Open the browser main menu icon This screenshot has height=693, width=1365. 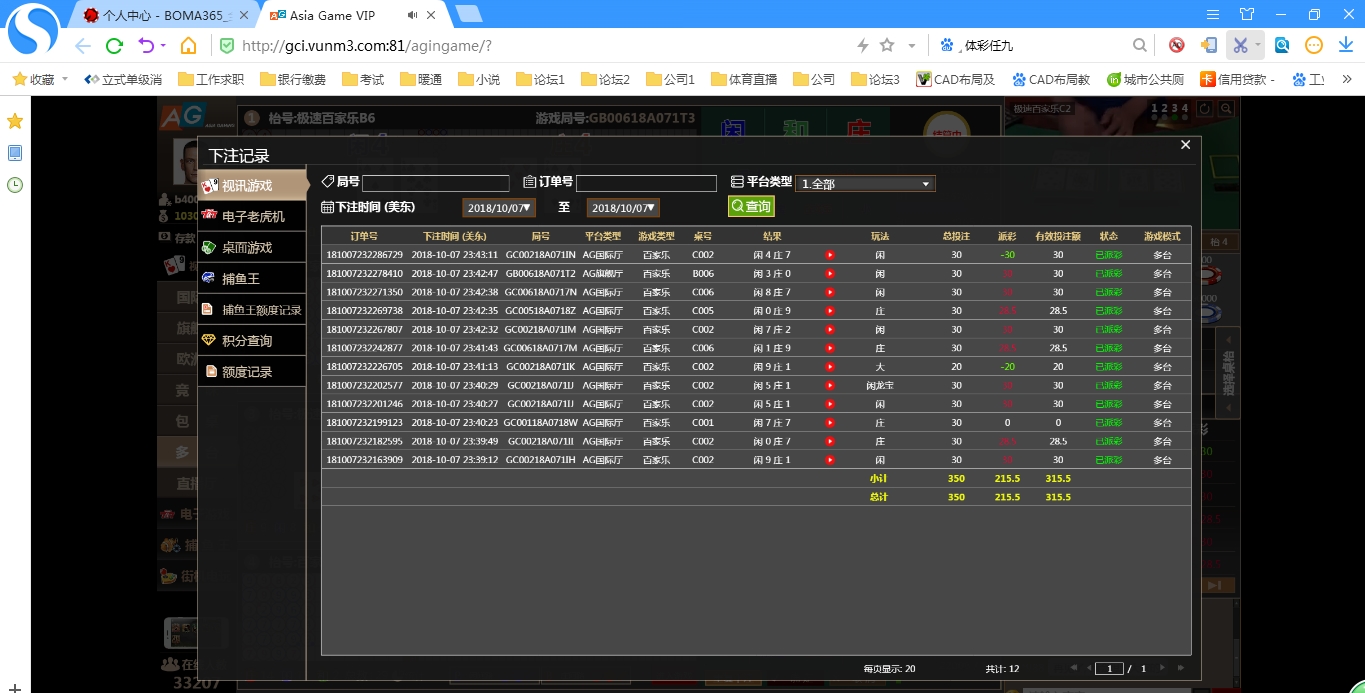click(1213, 14)
